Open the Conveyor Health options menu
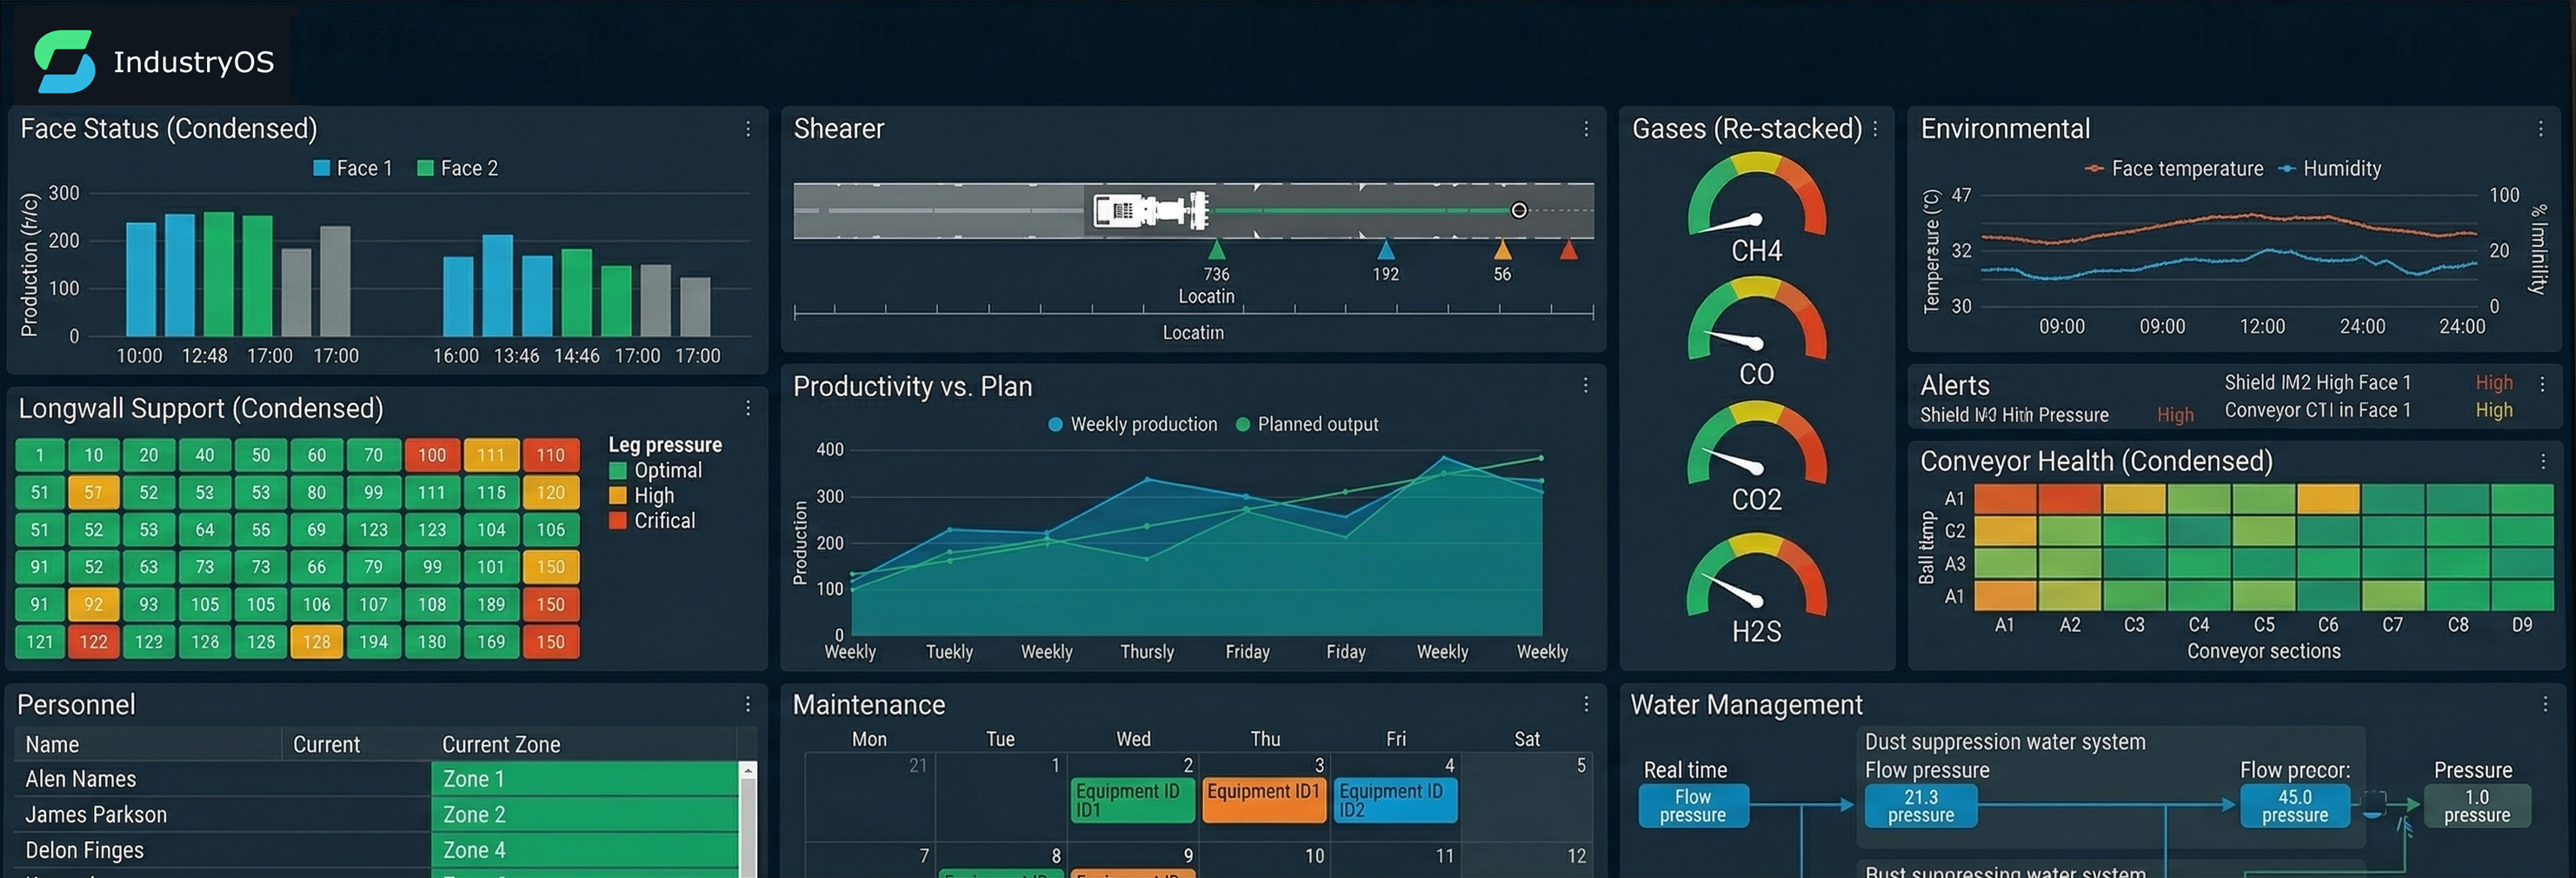The height and width of the screenshot is (878, 2576). point(2544,461)
